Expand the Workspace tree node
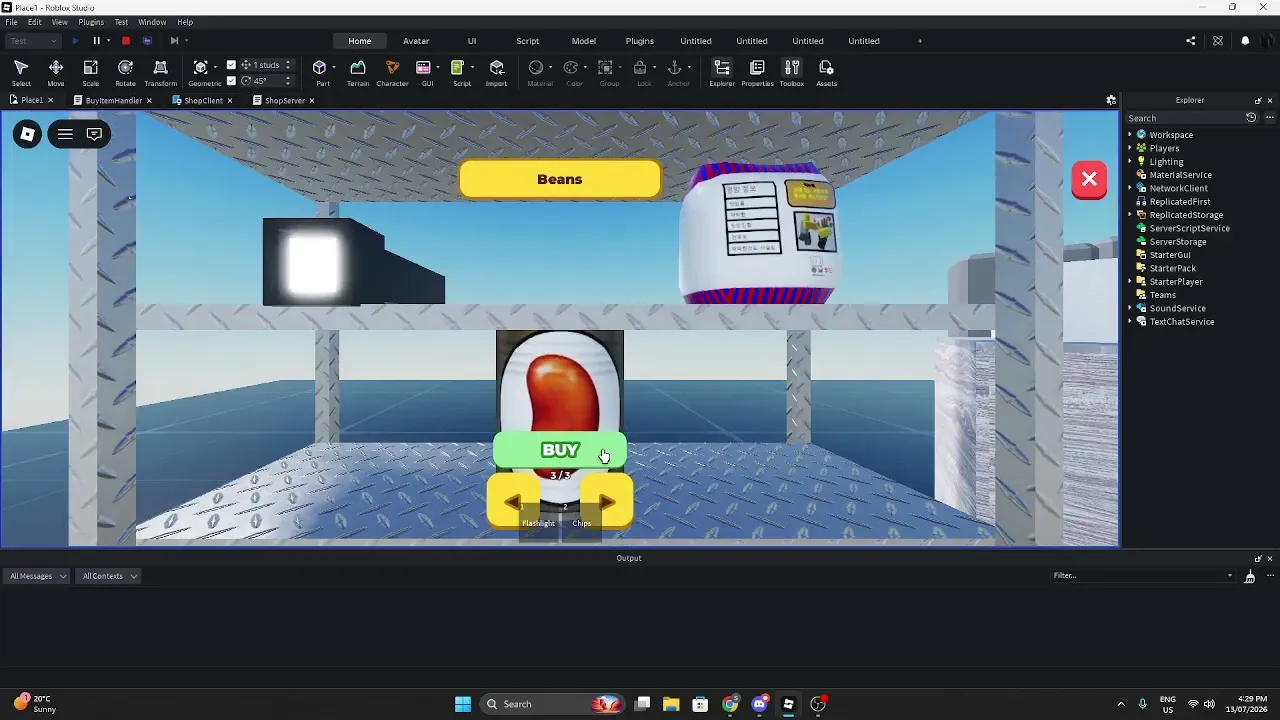Screen dimensions: 1280x720 point(1130,135)
